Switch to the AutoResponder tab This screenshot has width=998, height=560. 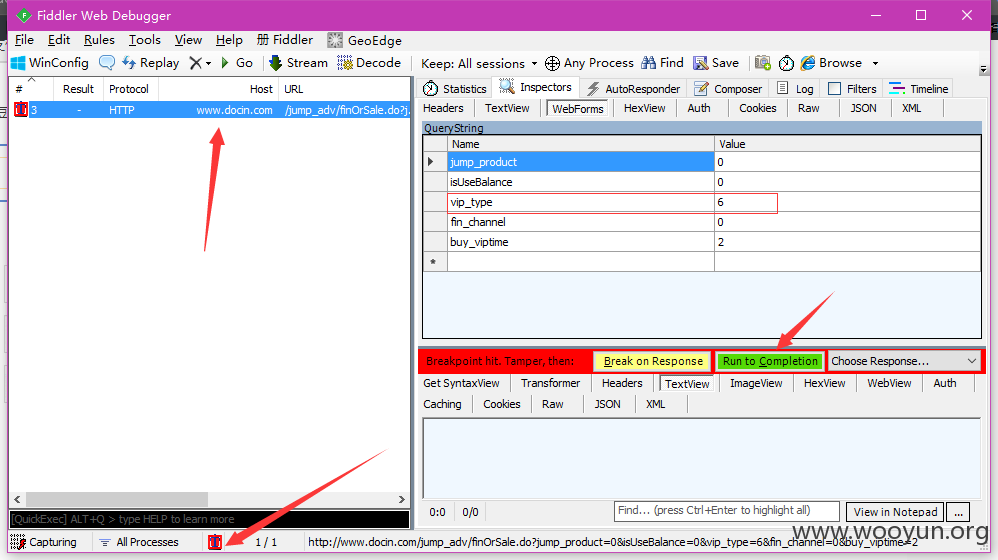[x=634, y=89]
